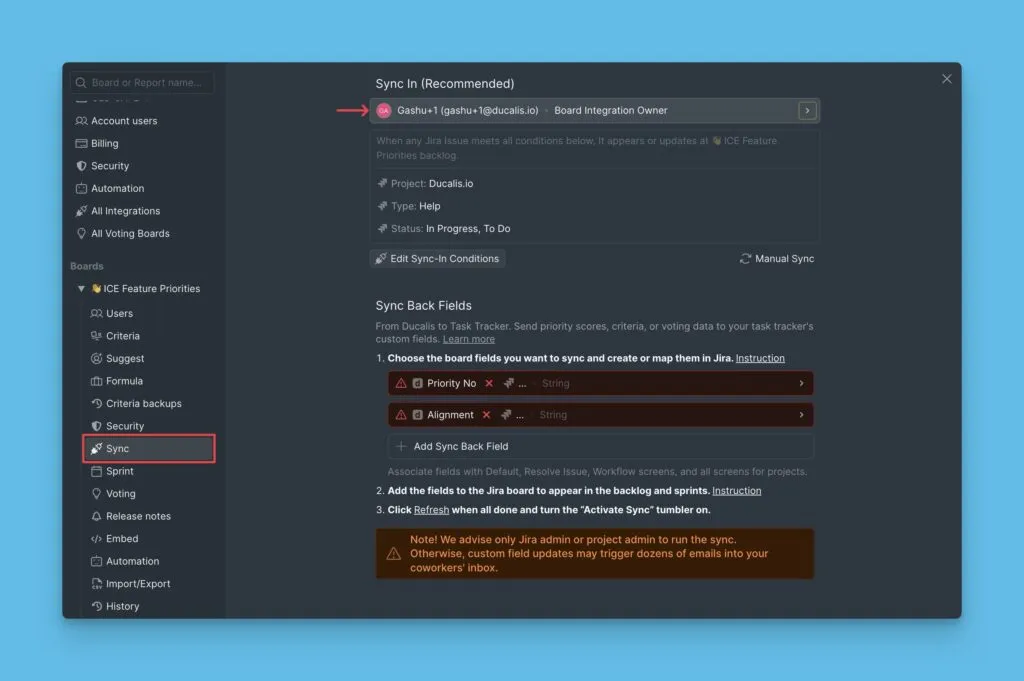Go to All Integrations in sidebar
1024x681 pixels.
pos(125,211)
